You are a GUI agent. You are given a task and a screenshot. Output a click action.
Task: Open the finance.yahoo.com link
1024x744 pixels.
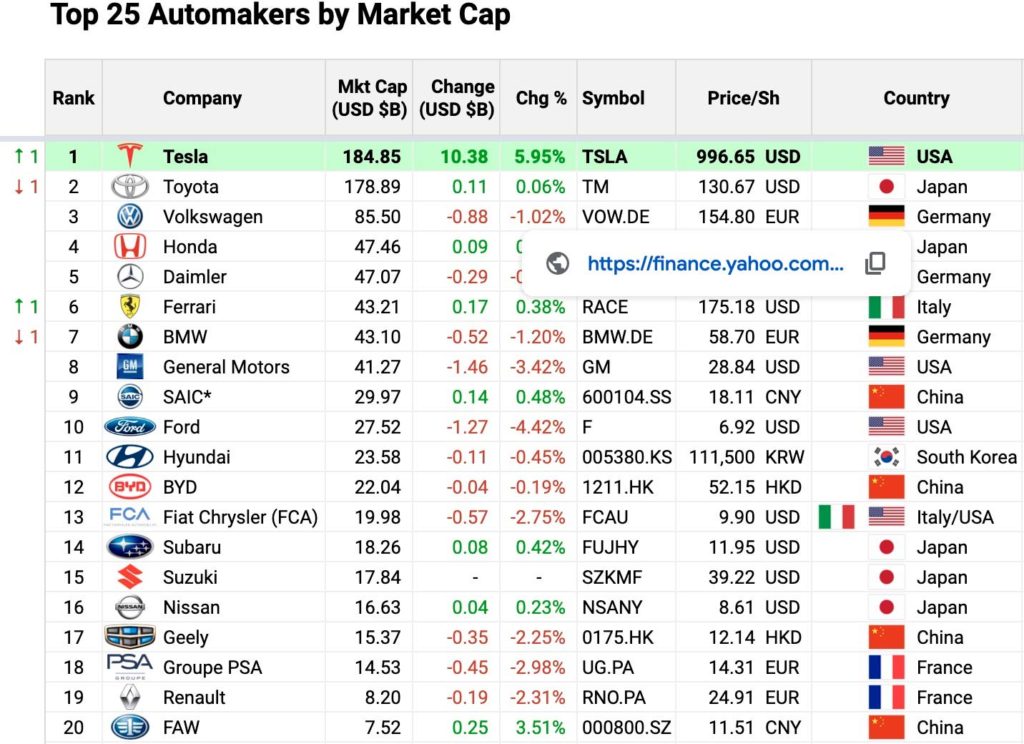(x=715, y=263)
